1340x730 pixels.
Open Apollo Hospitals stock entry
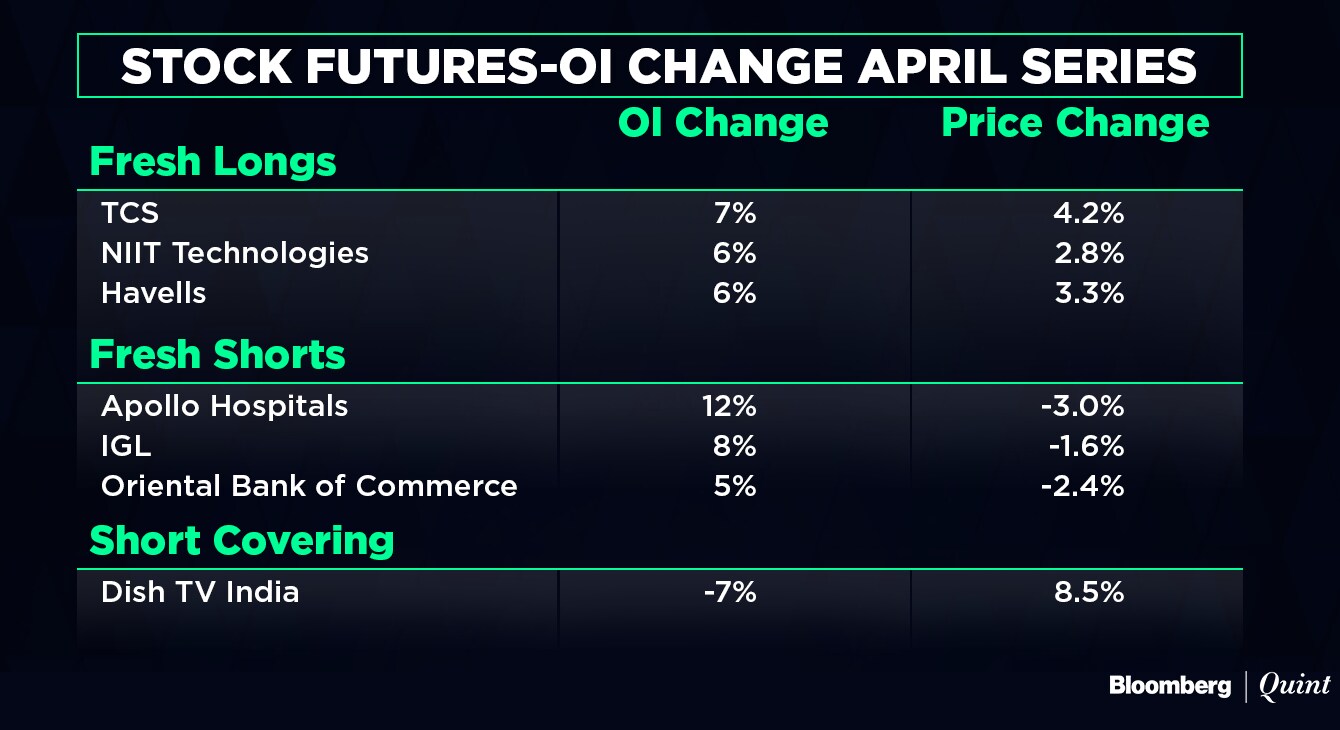225,406
